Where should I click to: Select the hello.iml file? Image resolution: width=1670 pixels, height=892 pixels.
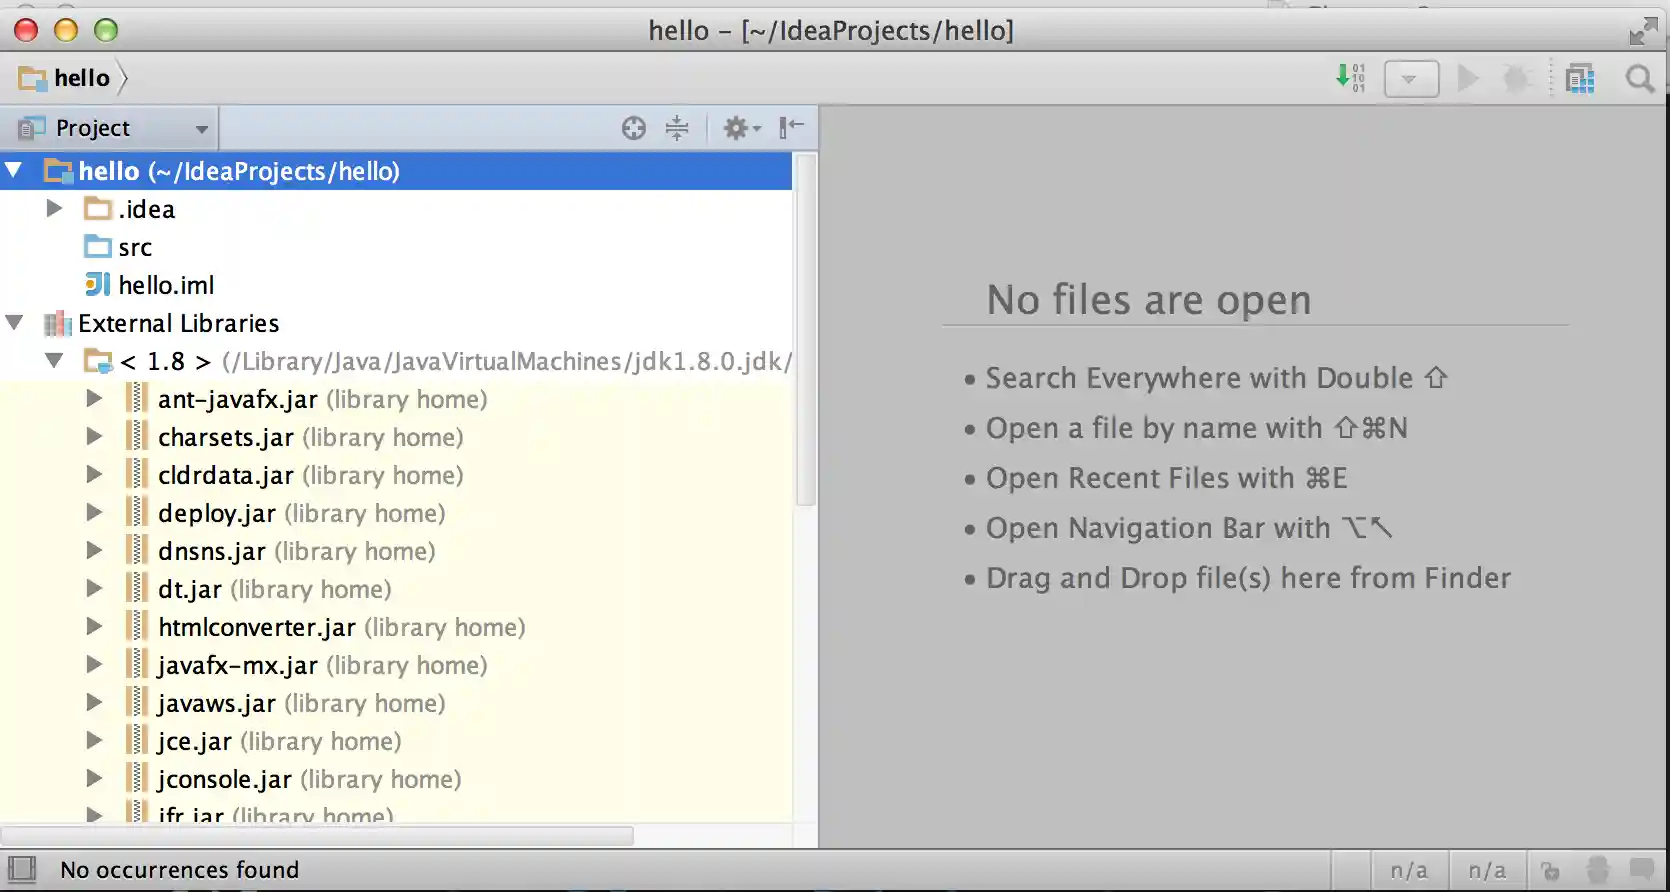click(x=166, y=285)
